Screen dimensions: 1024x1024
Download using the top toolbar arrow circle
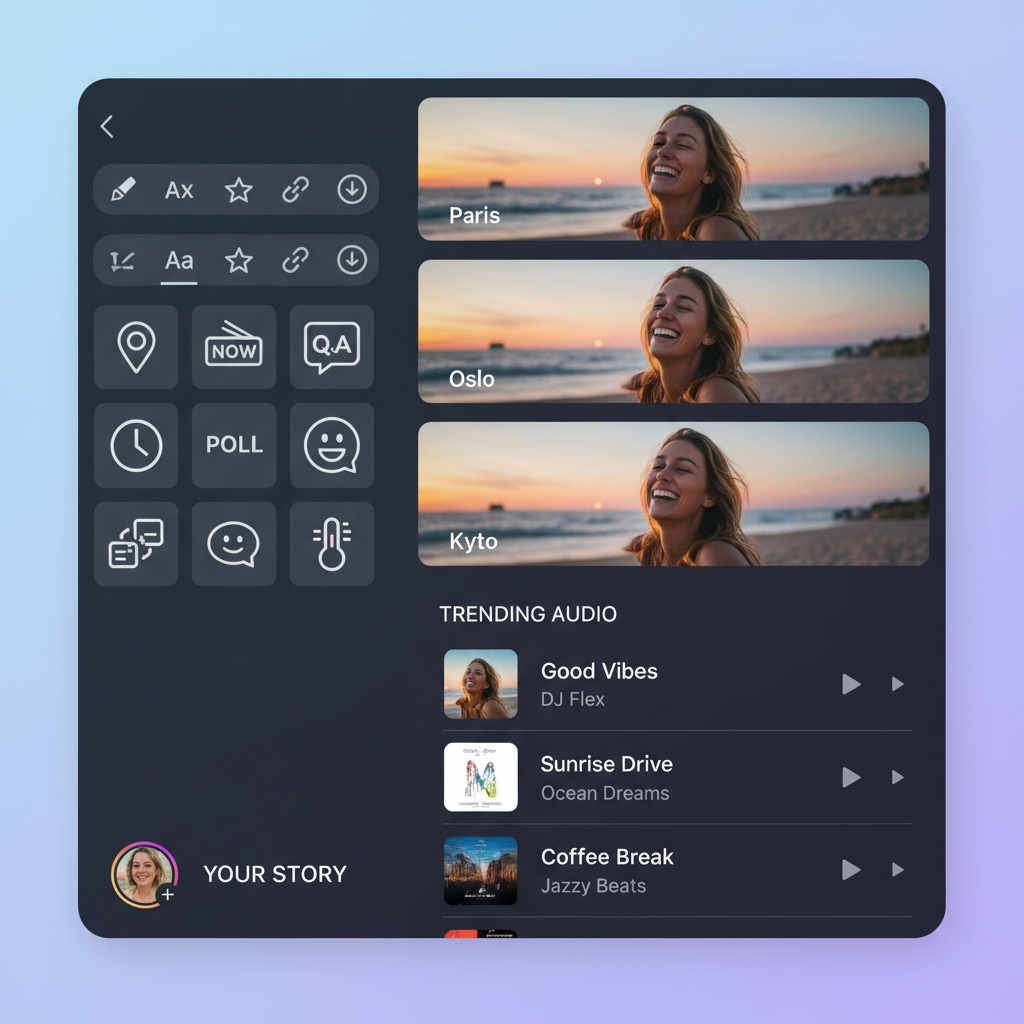(x=352, y=189)
